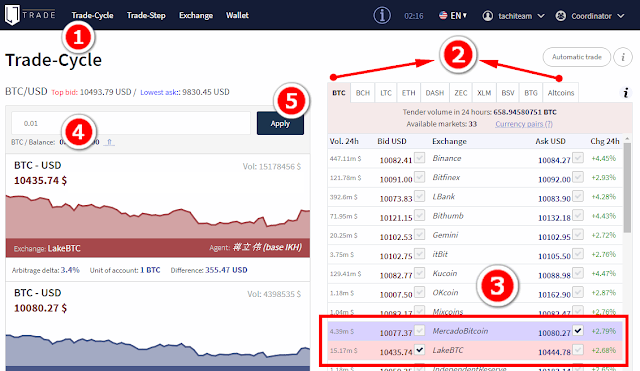The image size is (640, 371).
Task: Open the circled info icon in header
Action: (382, 16)
